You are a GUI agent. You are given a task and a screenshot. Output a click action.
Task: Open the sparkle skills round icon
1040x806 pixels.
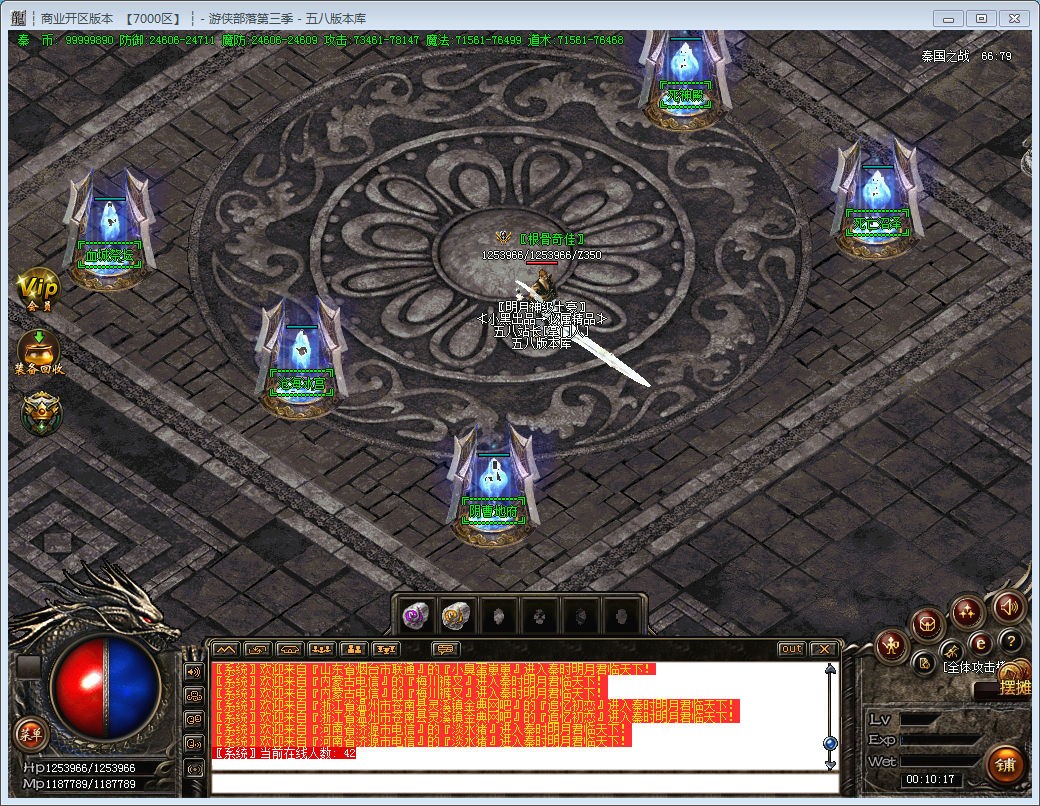(966, 612)
